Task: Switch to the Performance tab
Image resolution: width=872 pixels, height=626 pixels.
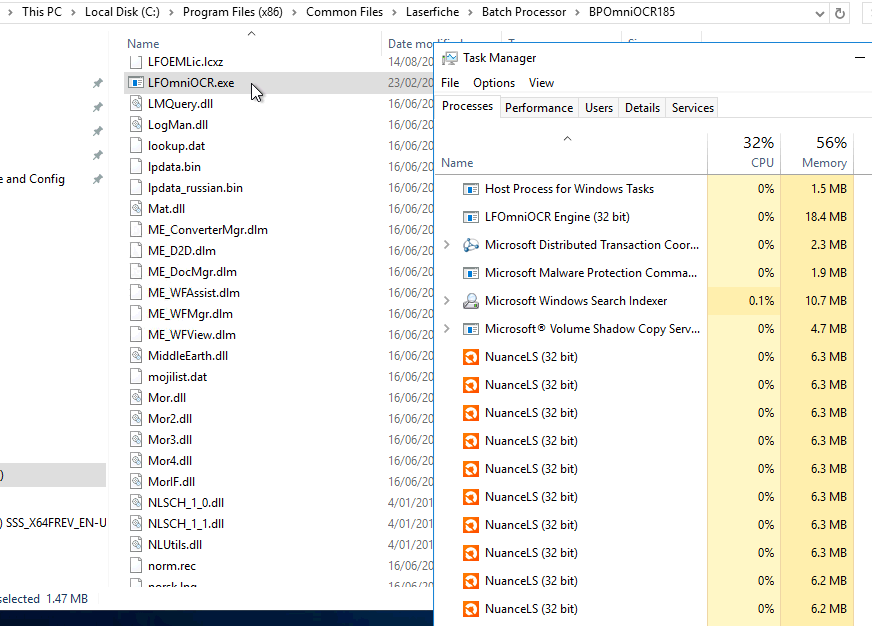Action: pyautogui.click(x=539, y=108)
